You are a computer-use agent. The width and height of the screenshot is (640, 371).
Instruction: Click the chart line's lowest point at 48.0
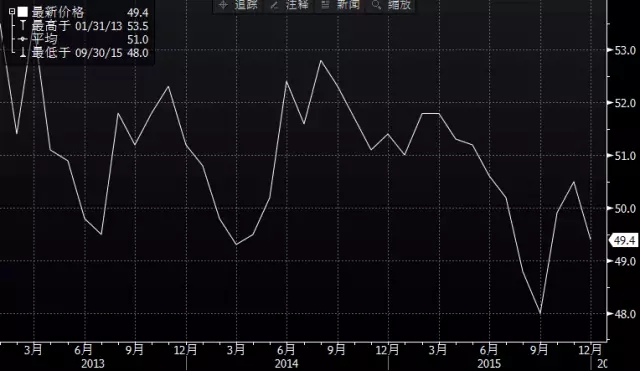(x=540, y=313)
